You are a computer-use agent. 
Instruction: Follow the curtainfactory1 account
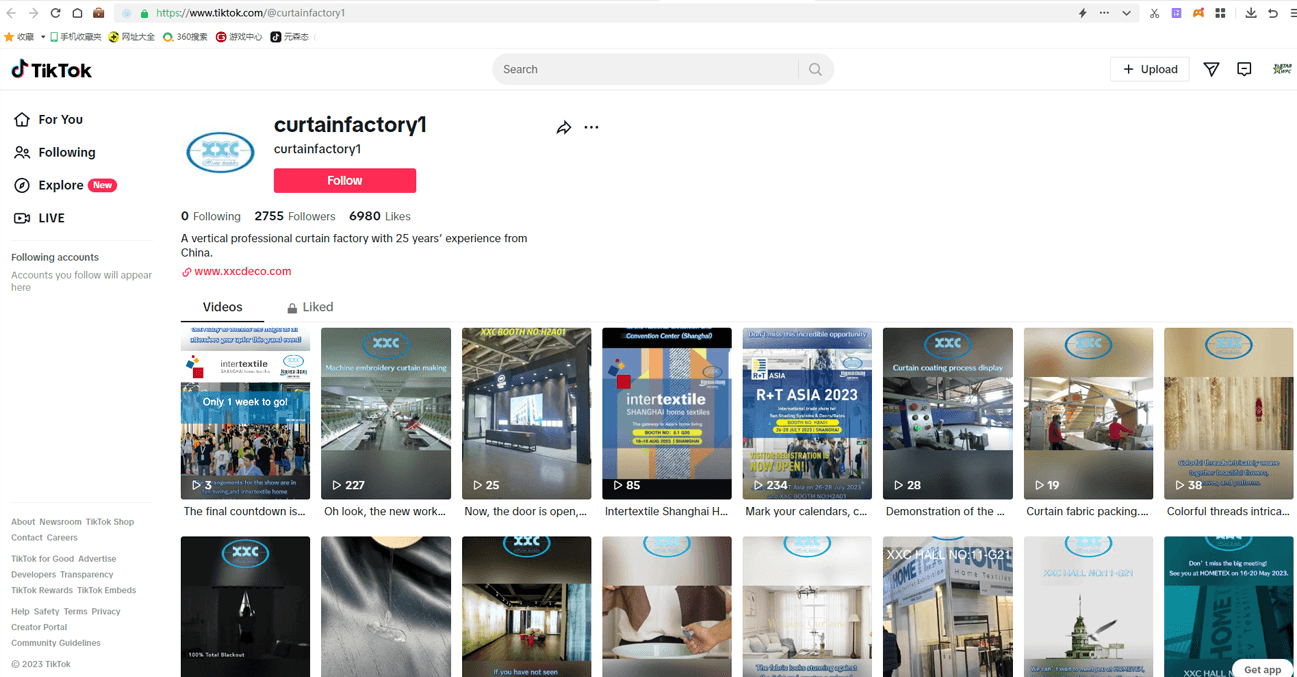click(x=344, y=180)
